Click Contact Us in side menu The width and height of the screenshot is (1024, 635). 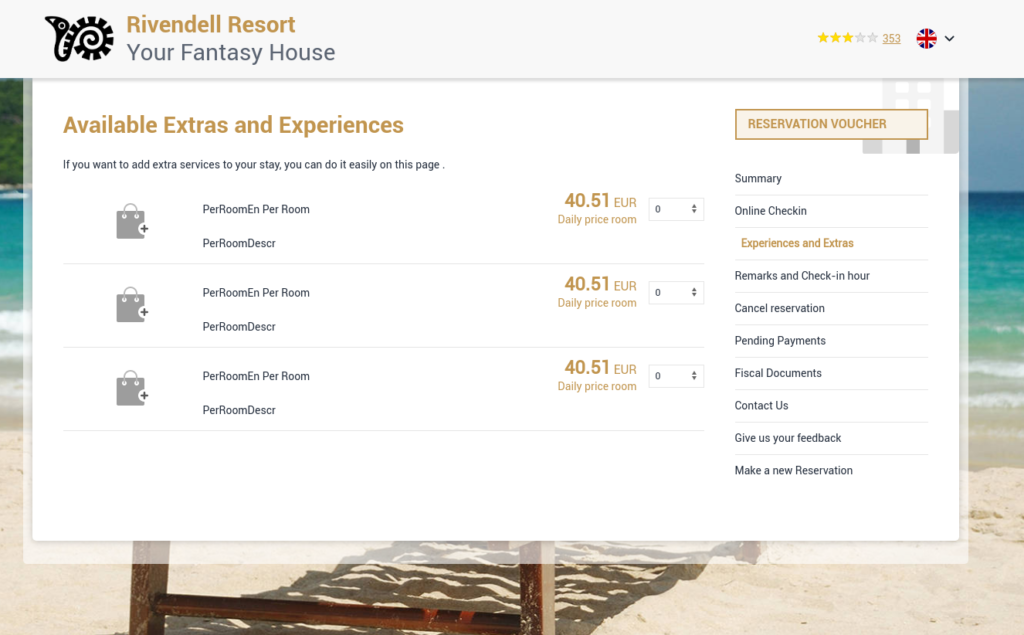coord(761,406)
